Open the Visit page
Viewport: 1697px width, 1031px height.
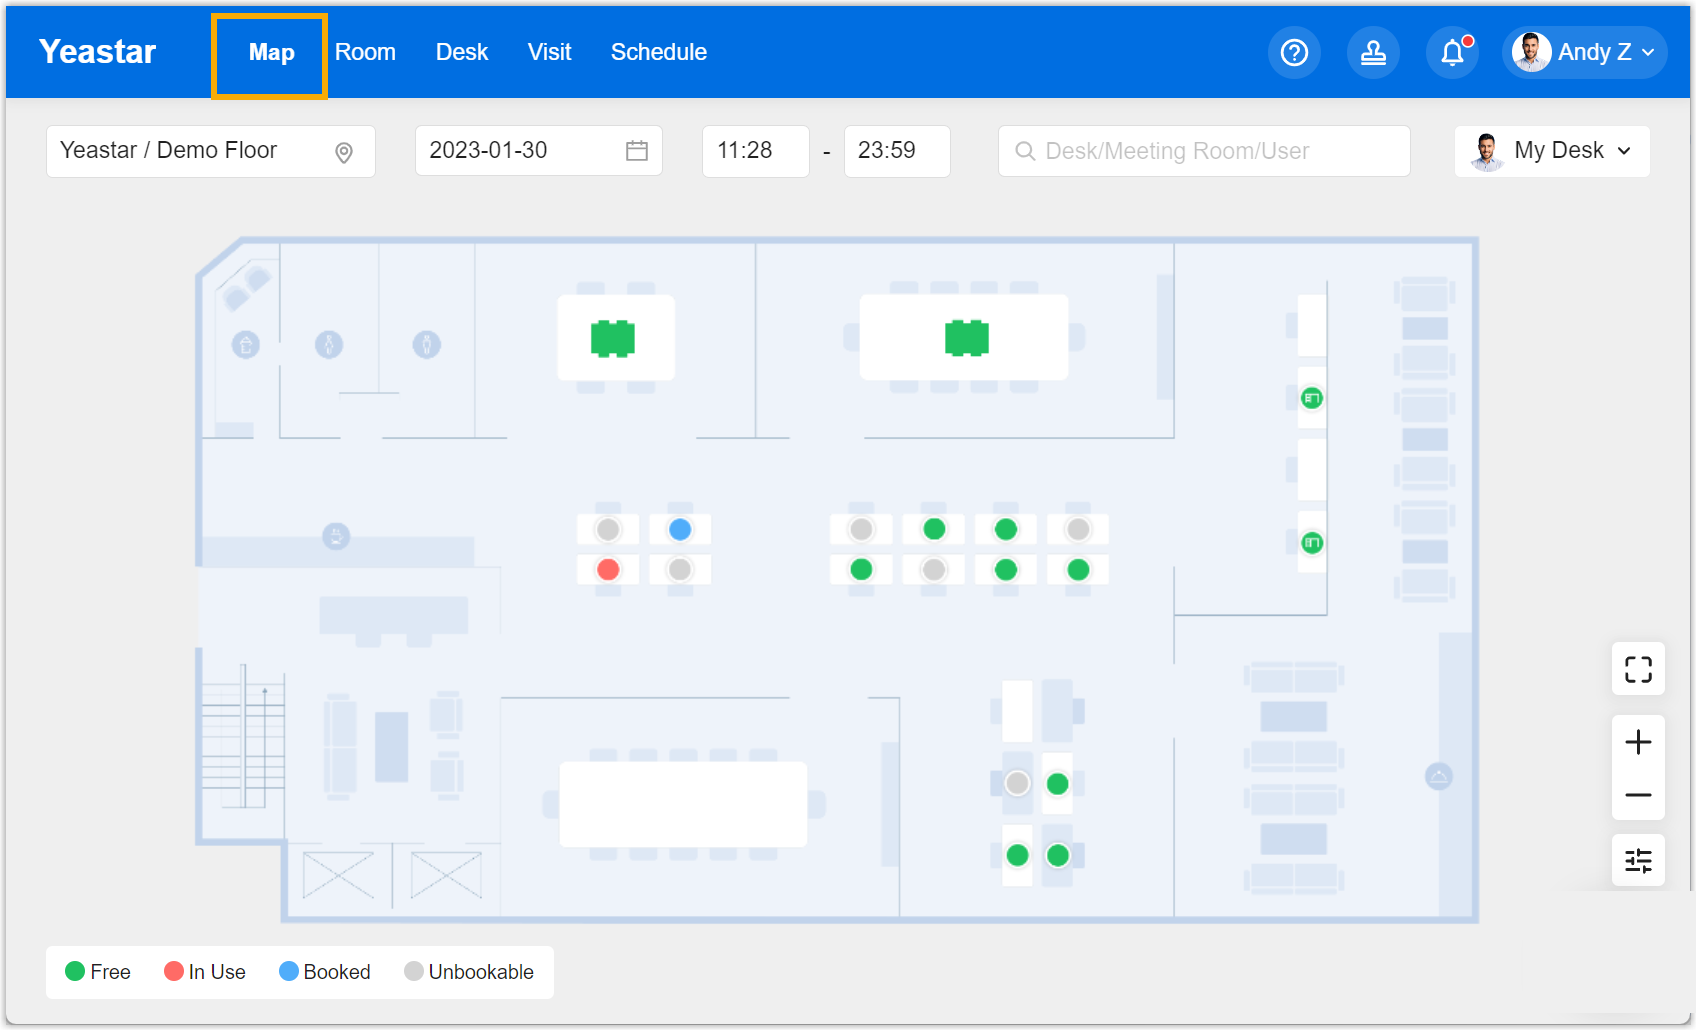[x=549, y=52]
